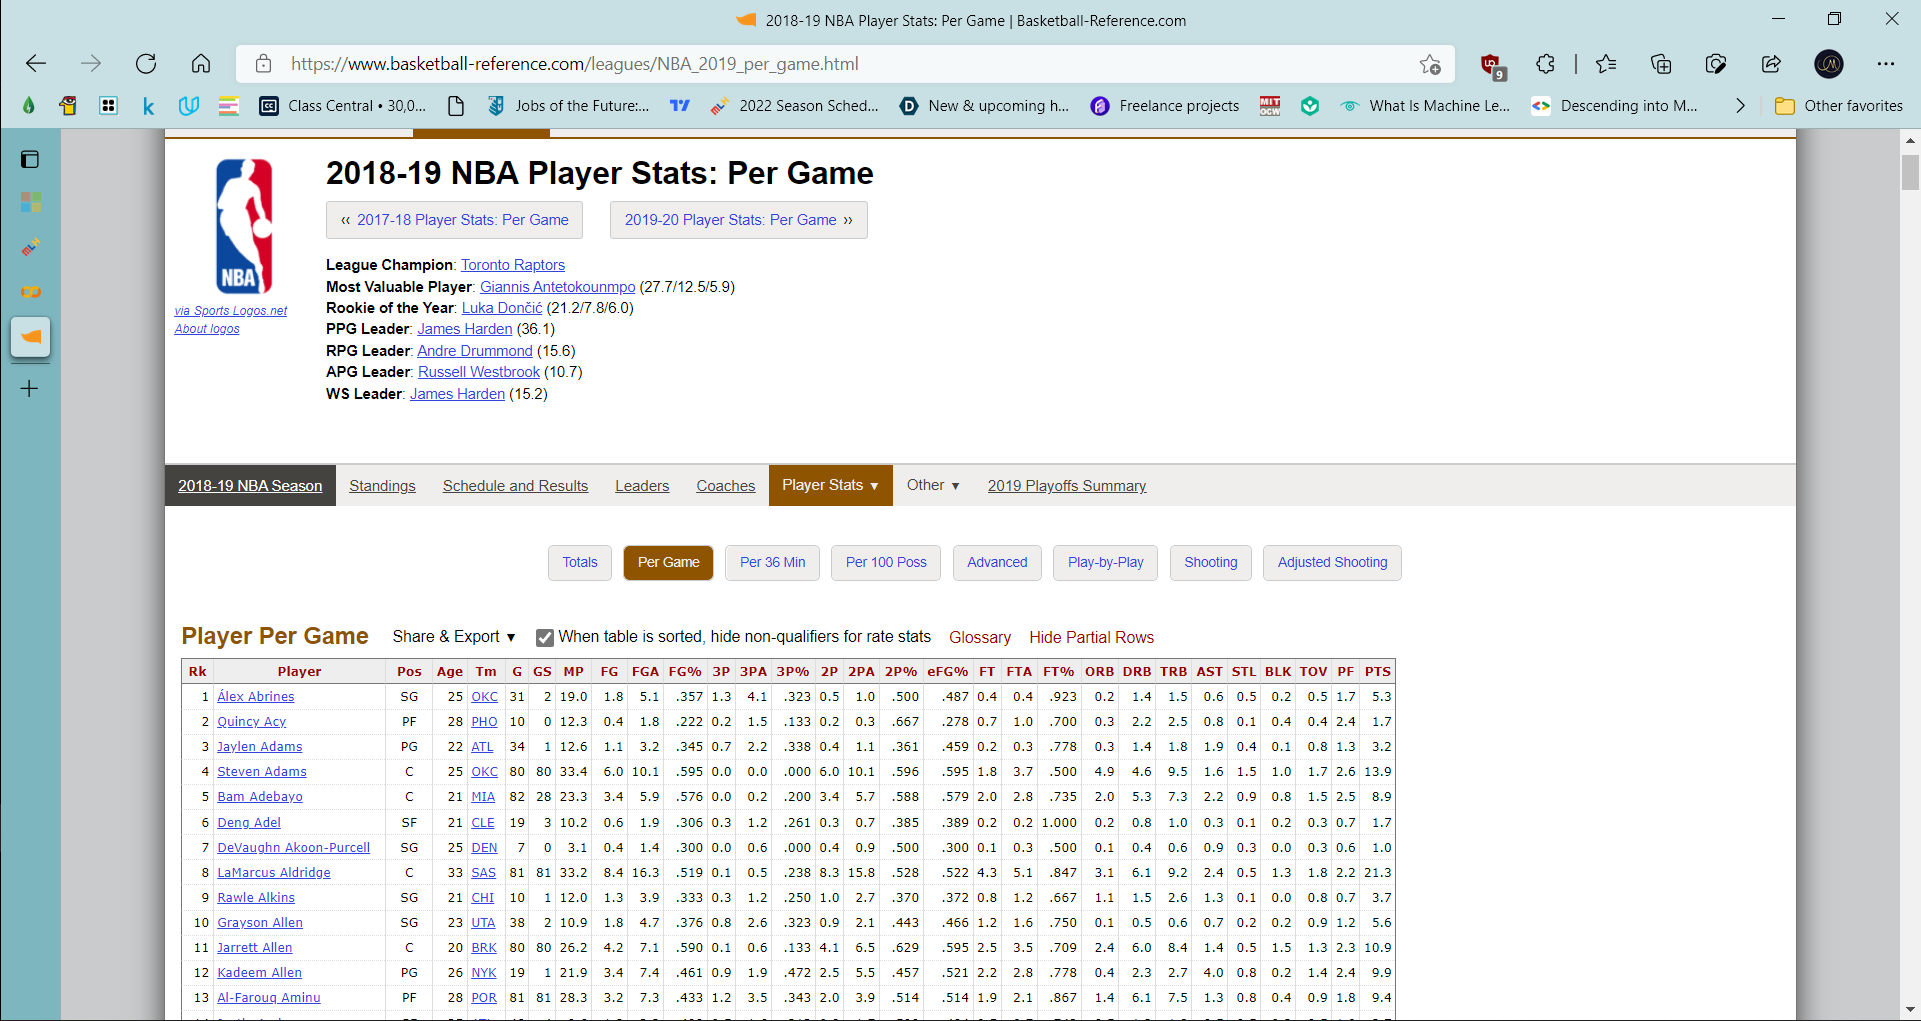Open the Extensions puzzle menu
This screenshot has width=1921, height=1021.
pos(1545,64)
